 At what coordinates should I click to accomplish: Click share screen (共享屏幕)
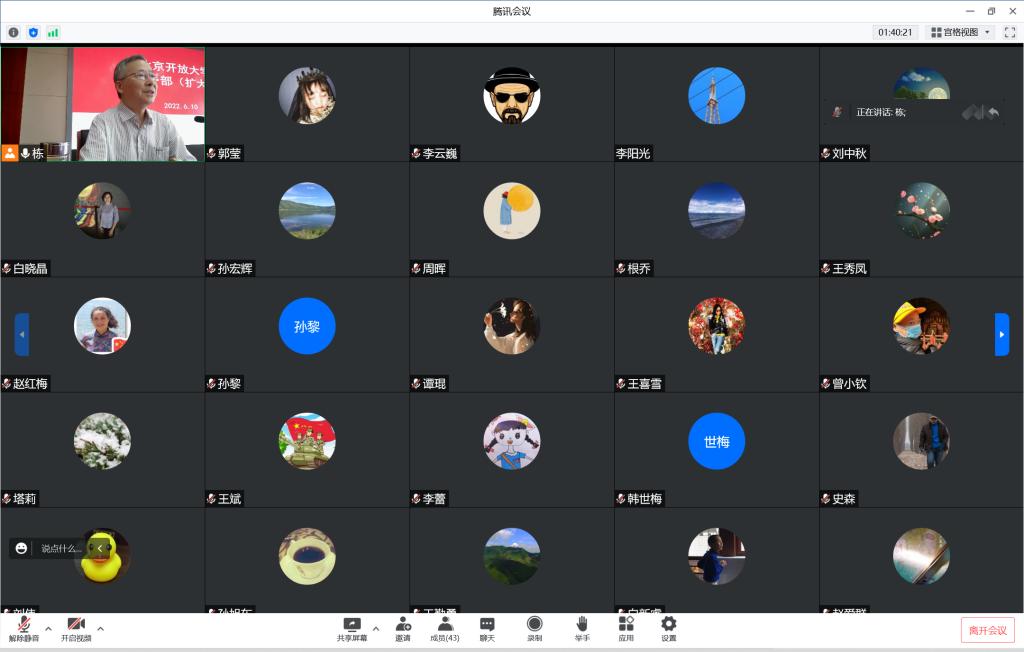tap(352, 628)
